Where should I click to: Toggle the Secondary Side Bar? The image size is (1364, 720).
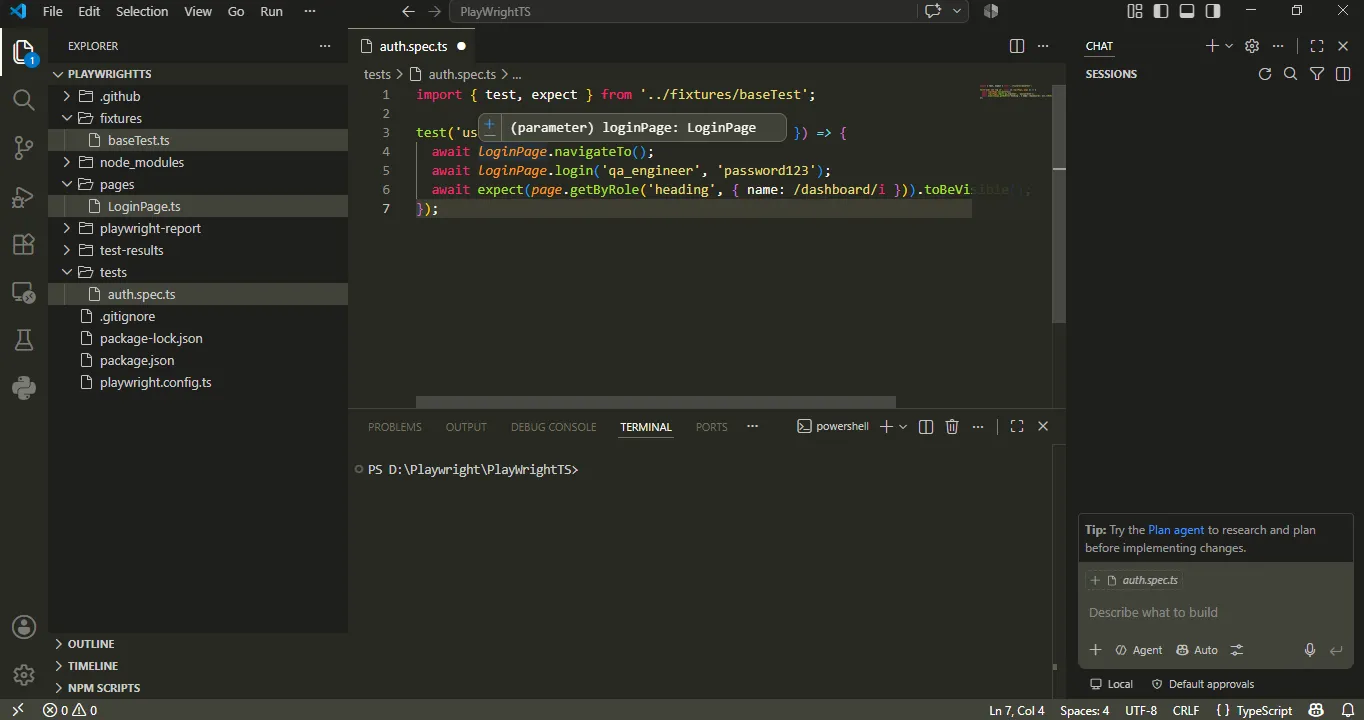[1213, 12]
